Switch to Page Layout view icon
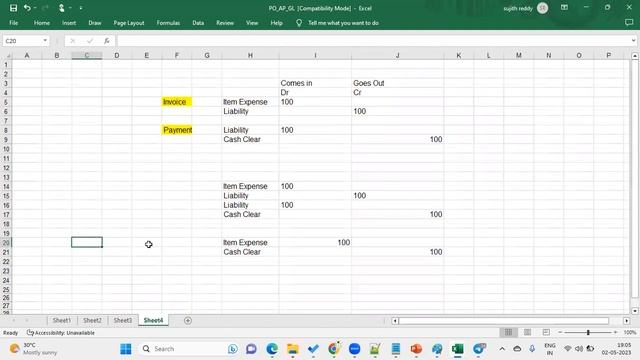 tap(527, 332)
